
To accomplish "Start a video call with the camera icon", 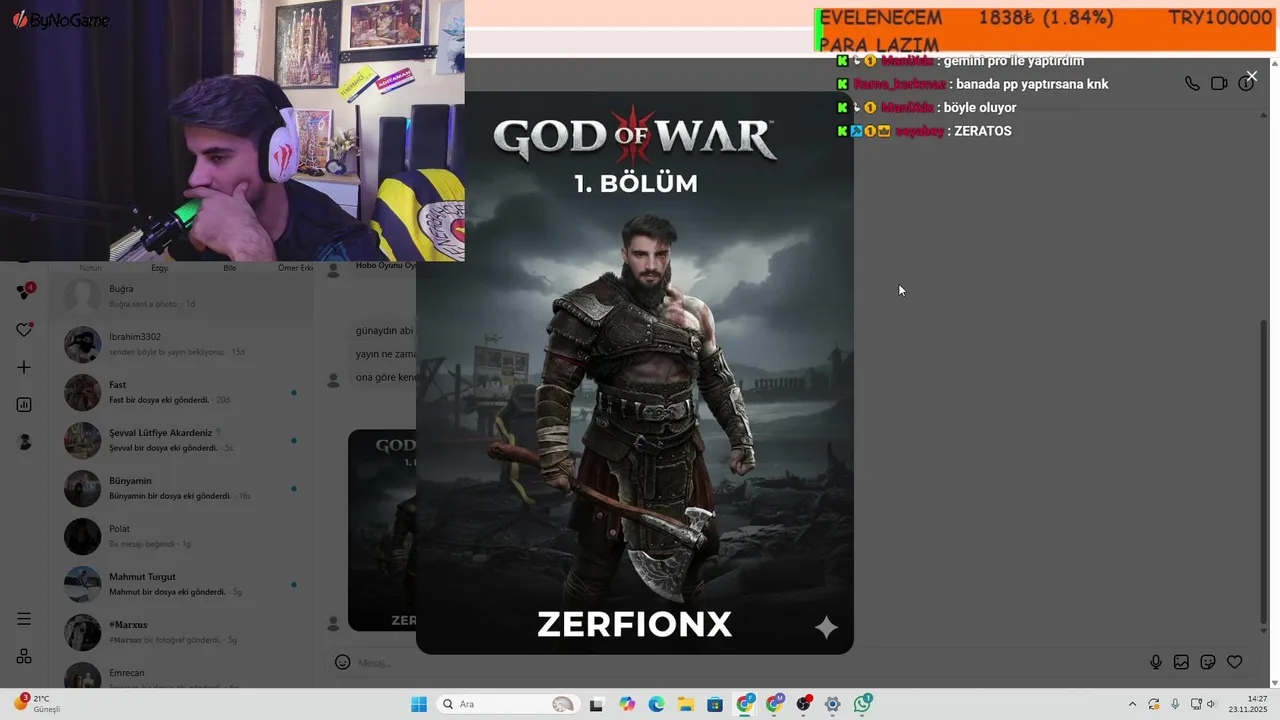I will click(1219, 84).
